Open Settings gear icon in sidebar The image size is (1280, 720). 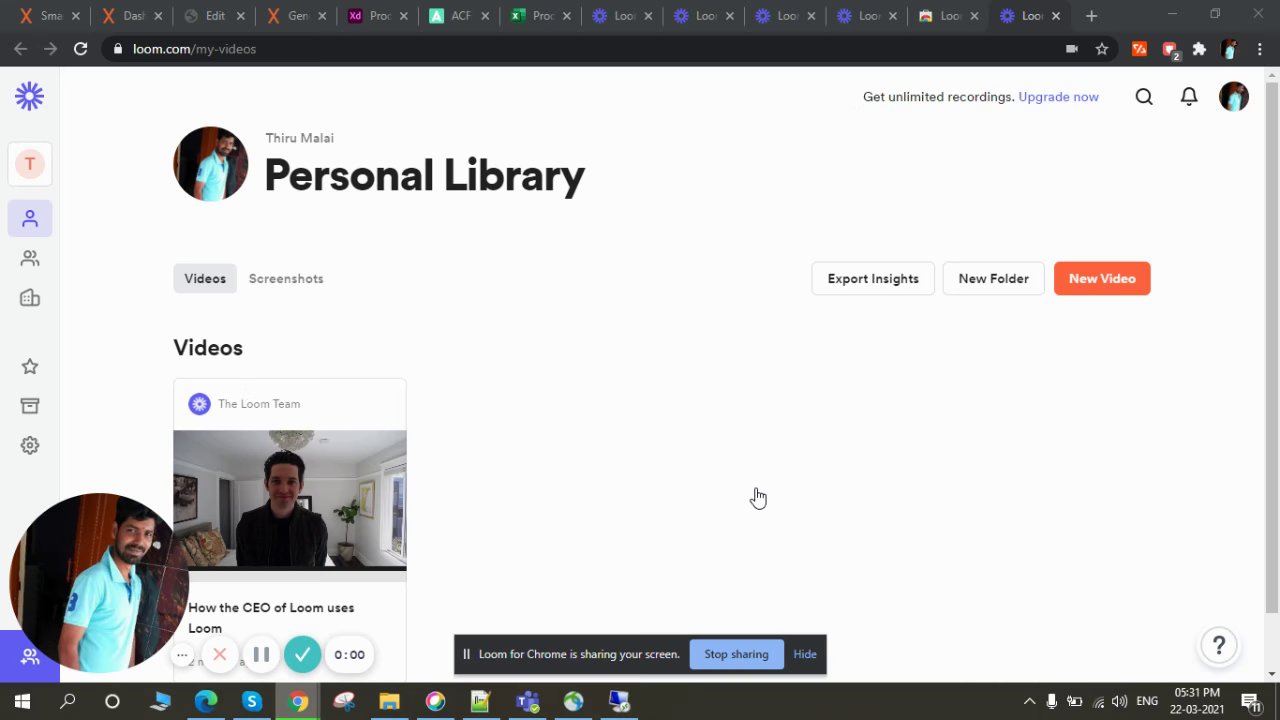(x=30, y=446)
